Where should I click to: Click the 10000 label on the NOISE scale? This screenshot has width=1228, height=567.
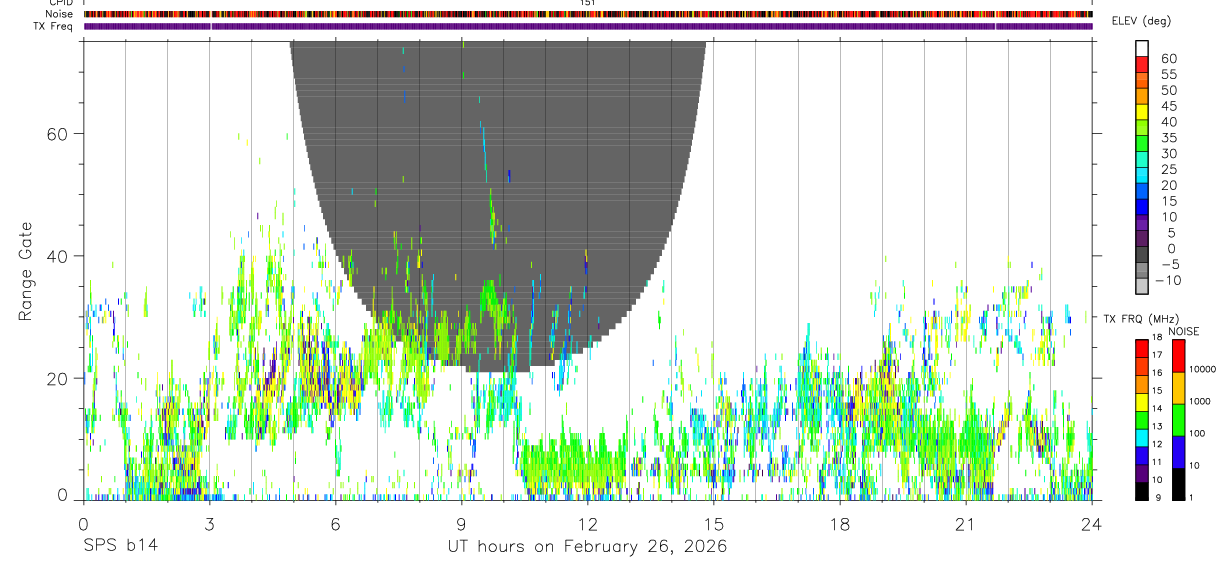point(1201,369)
